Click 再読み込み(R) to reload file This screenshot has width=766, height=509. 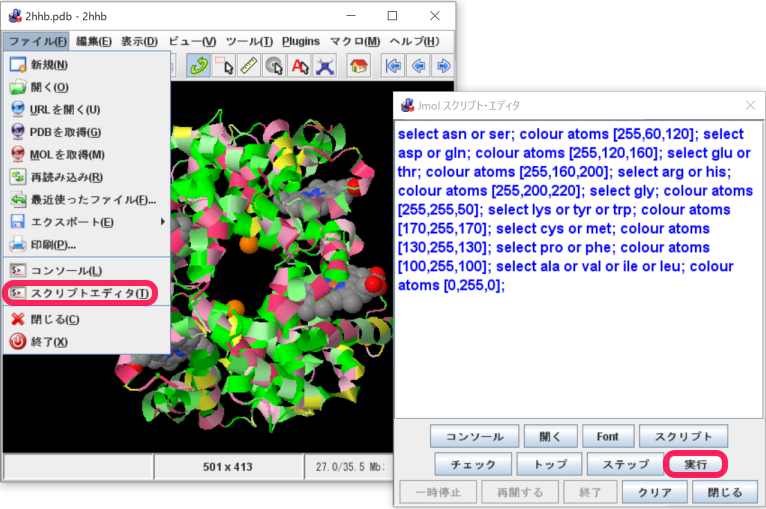pos(86,177)
